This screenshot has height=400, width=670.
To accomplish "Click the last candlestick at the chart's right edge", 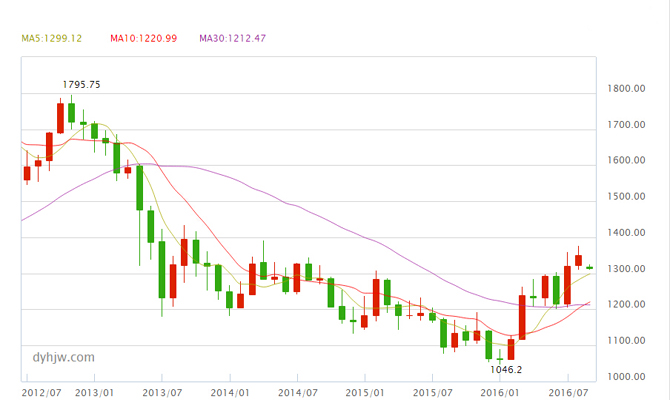I will tap(589, 267).
